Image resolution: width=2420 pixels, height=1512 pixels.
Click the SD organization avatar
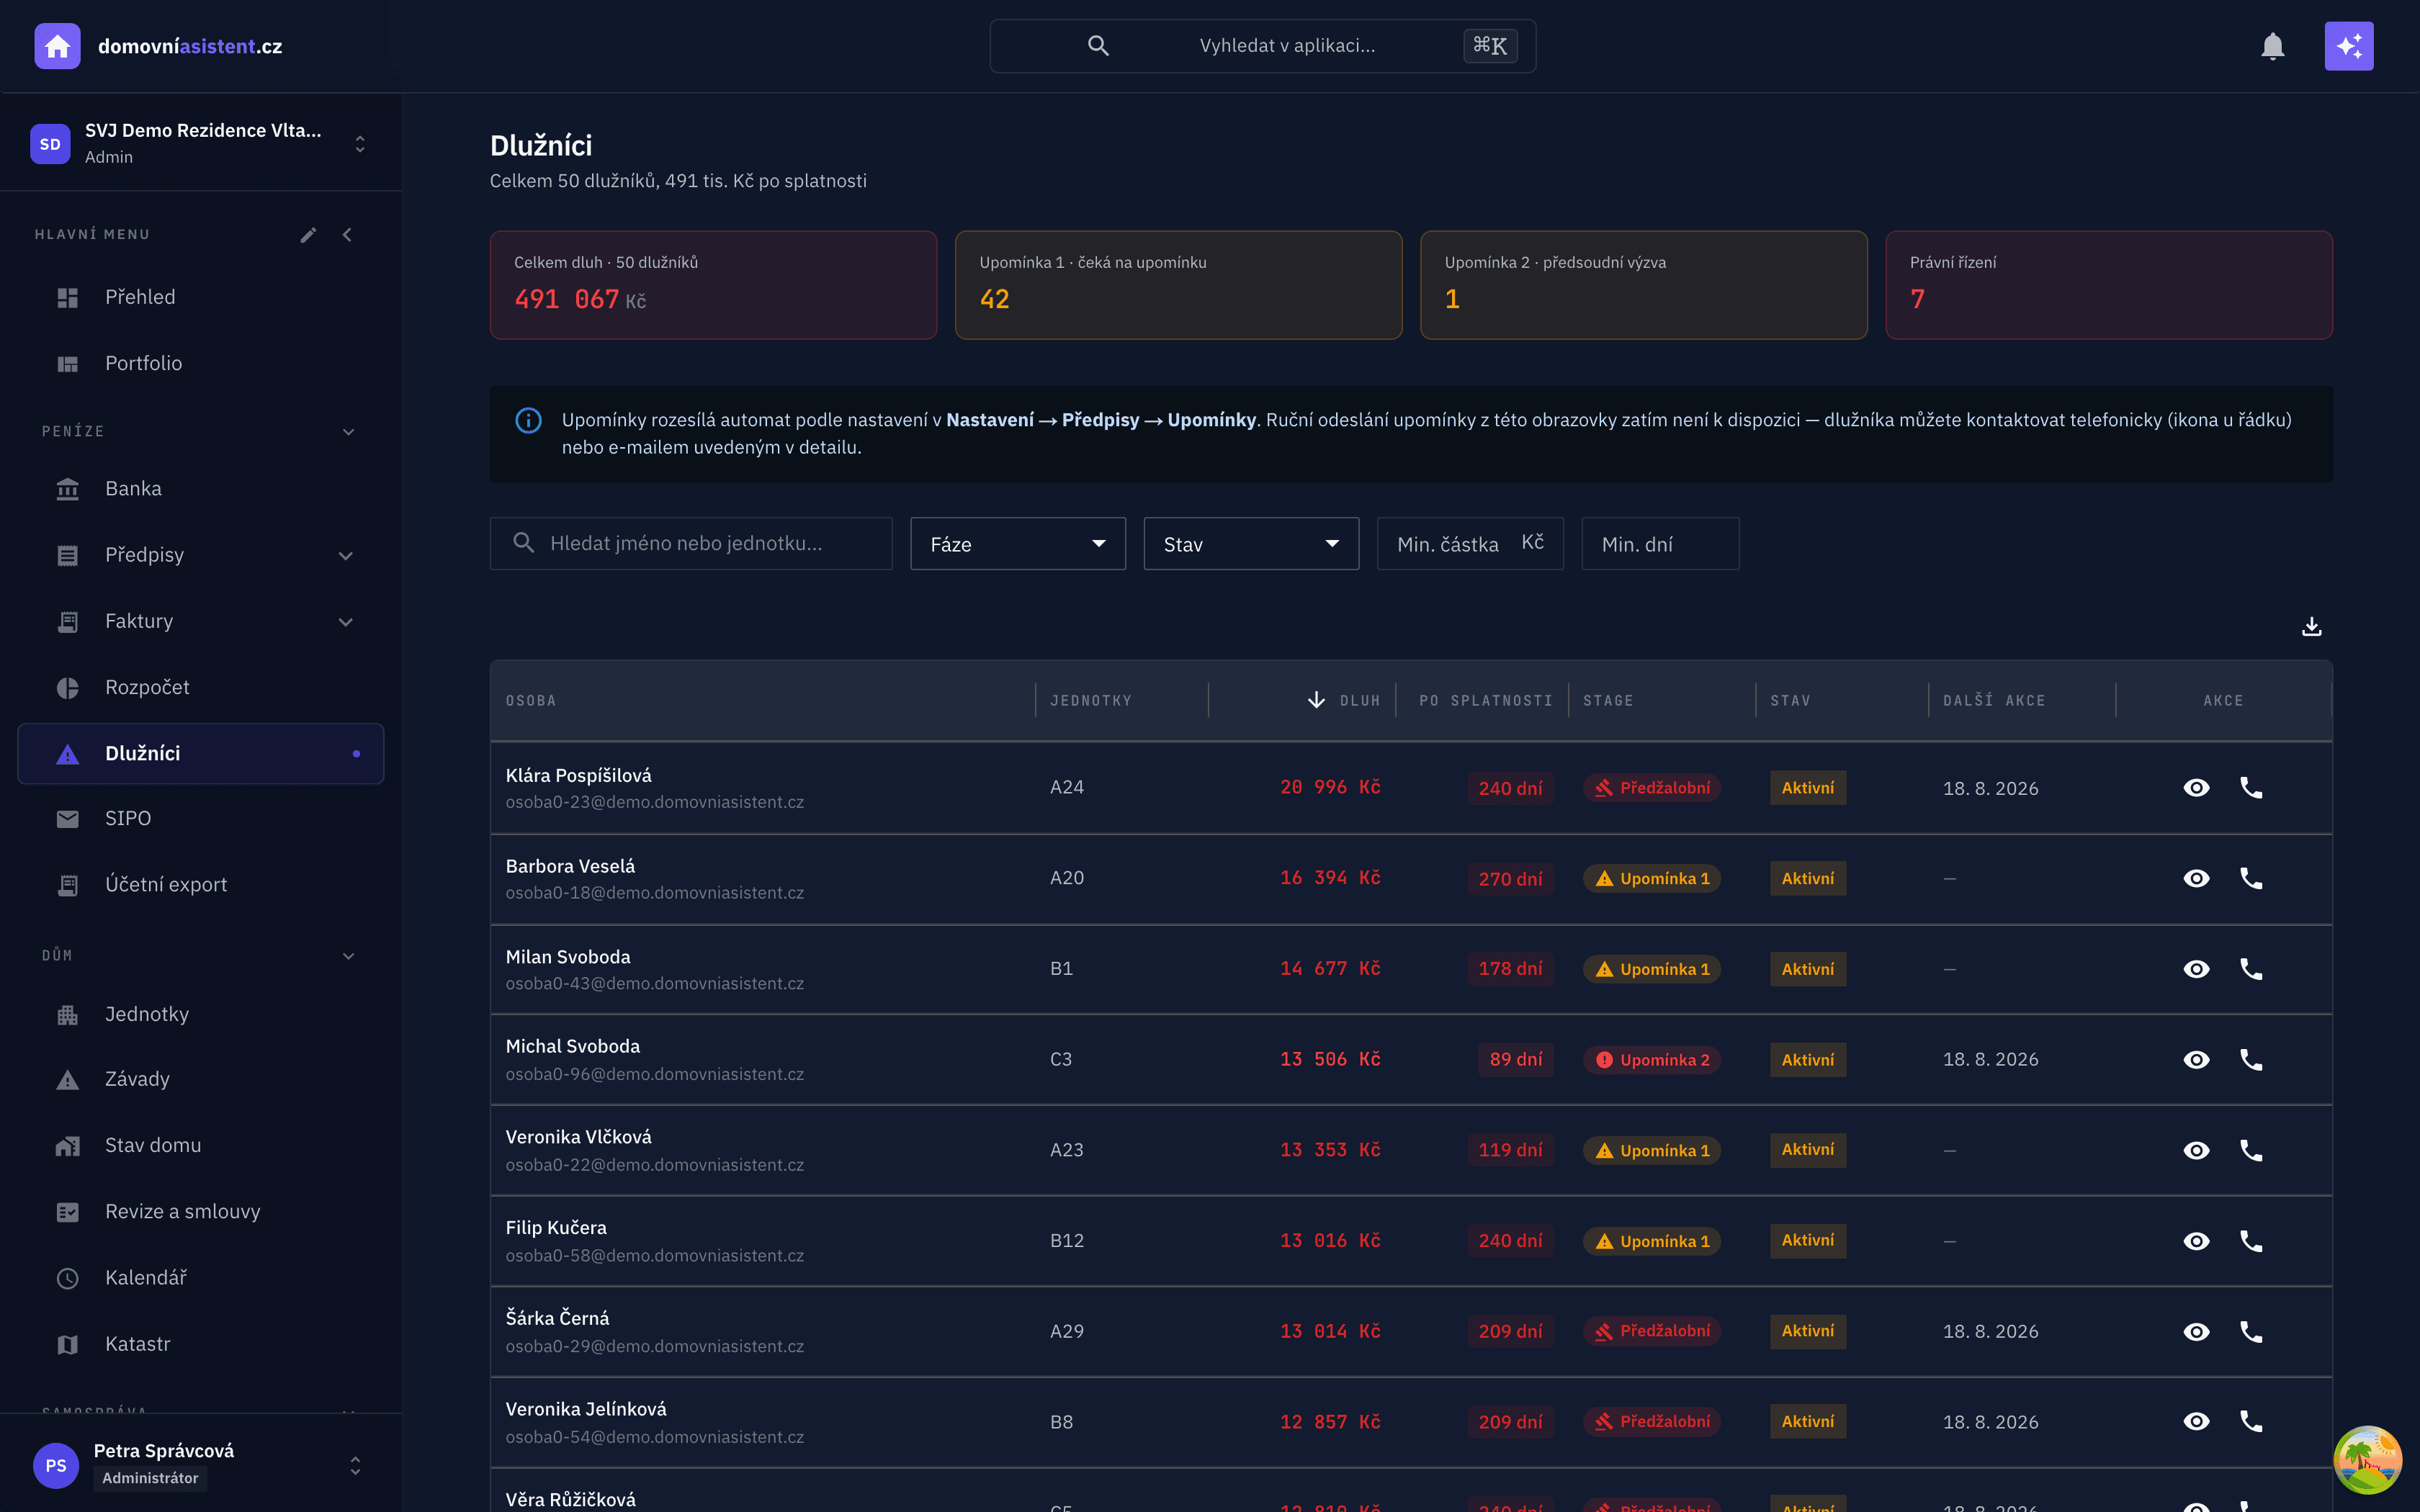(x=50, y=144)
